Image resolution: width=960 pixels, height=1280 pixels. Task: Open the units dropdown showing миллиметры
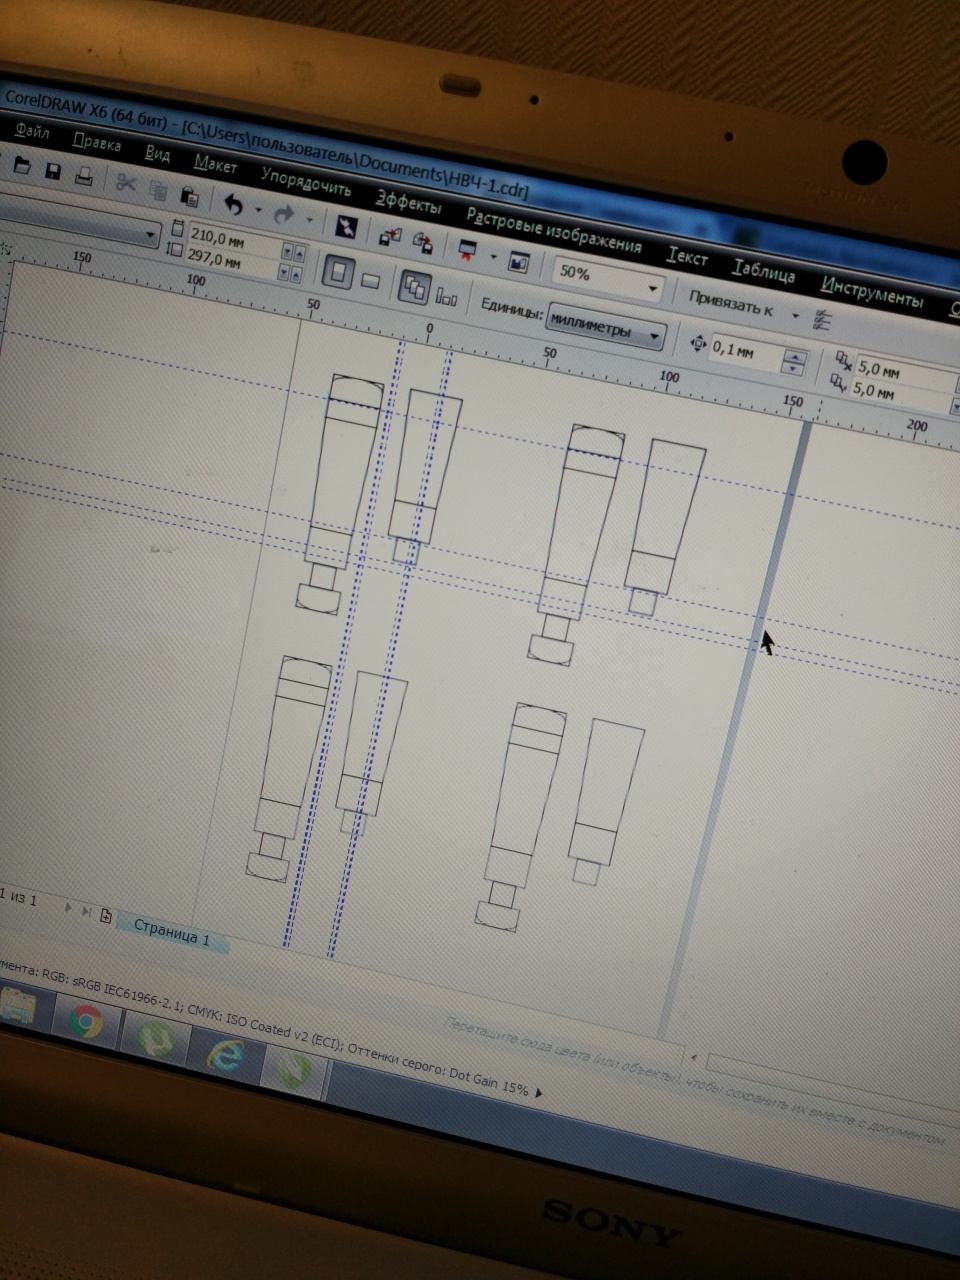click(606, 329)
